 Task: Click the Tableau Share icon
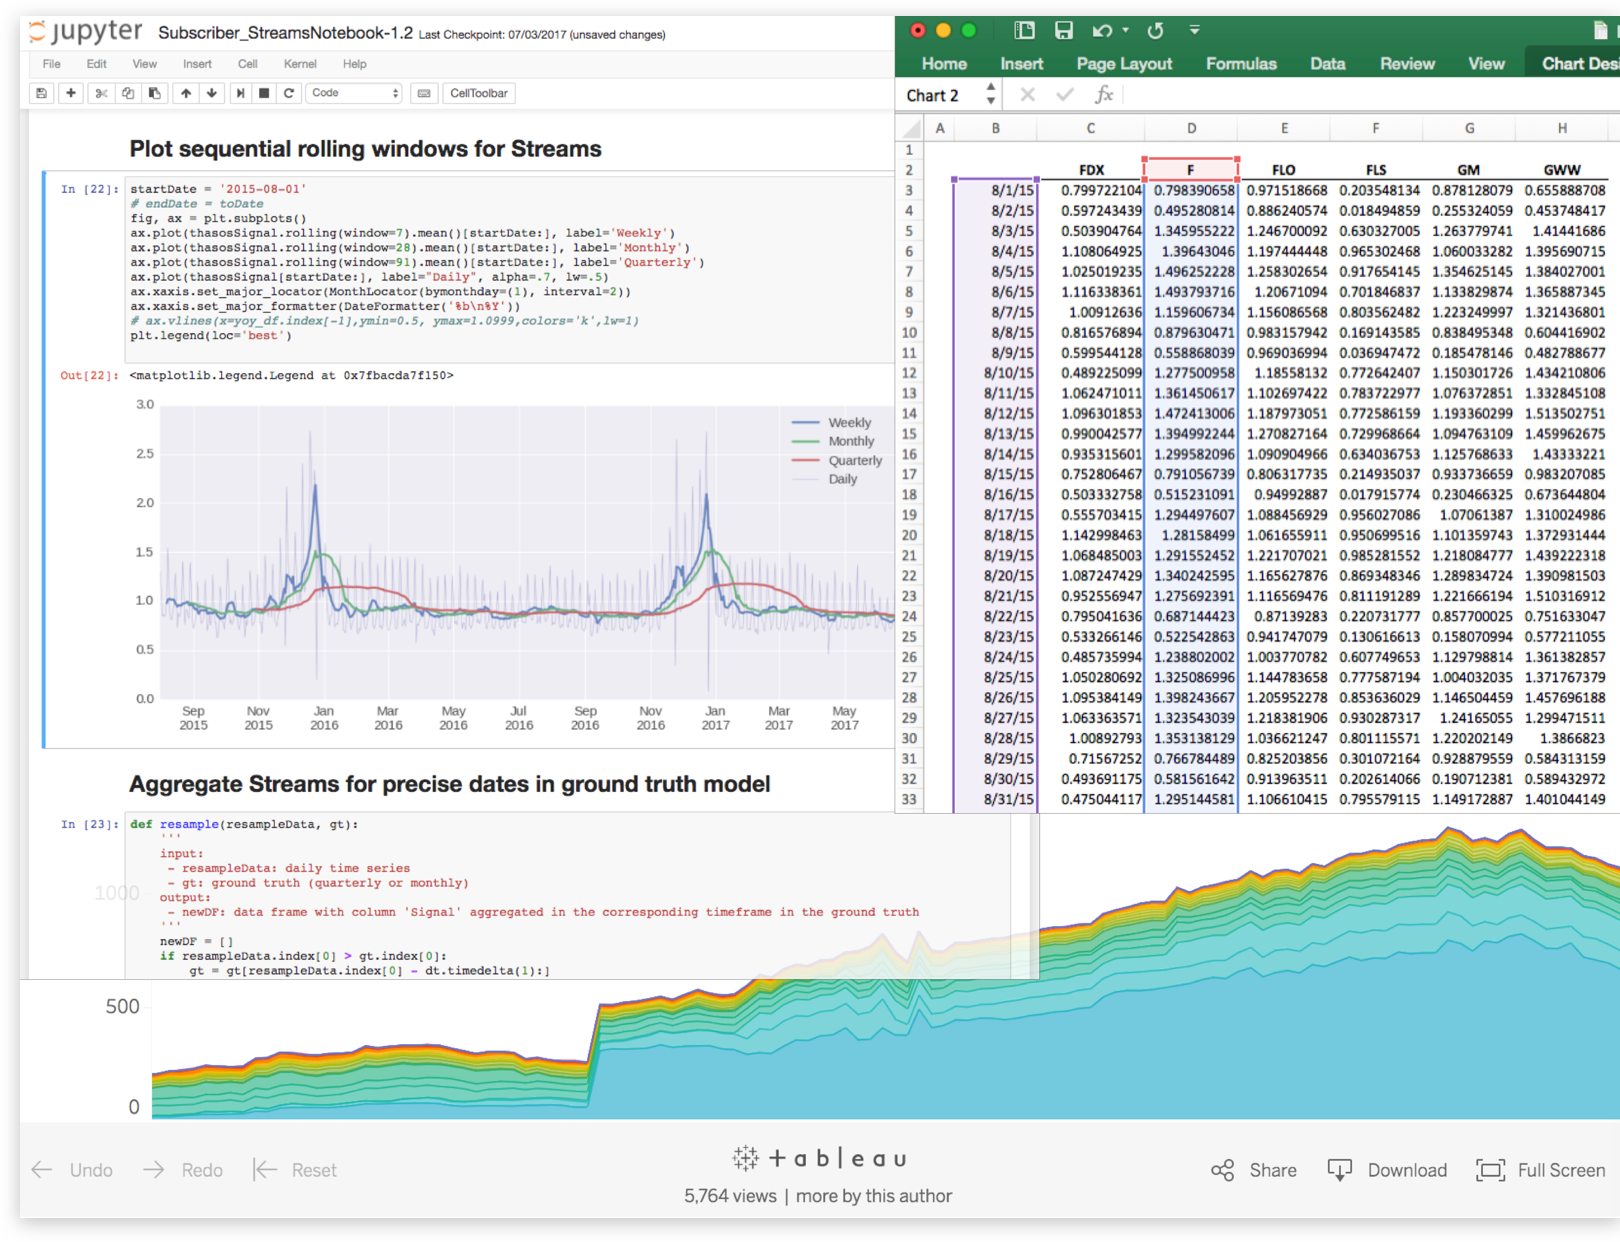coord(1222,1170)
